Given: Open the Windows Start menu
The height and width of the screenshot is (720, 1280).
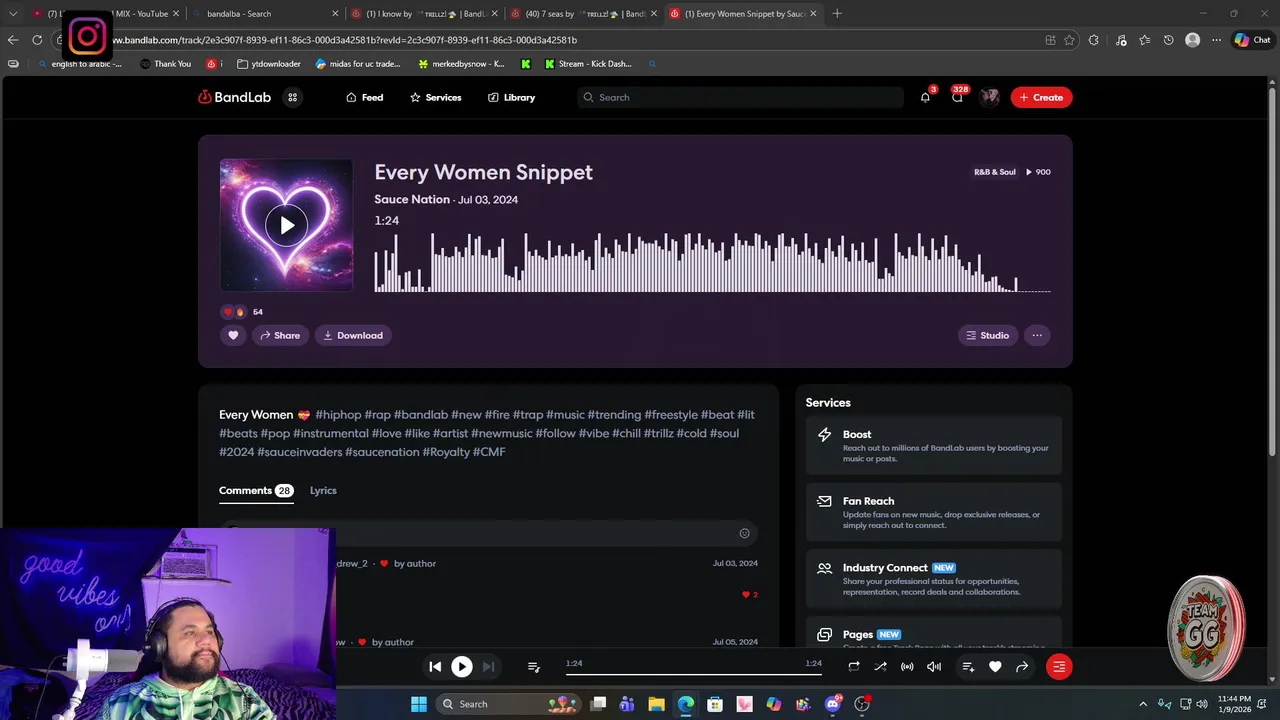Looking at the screenshot, I should tap(418, 704).
